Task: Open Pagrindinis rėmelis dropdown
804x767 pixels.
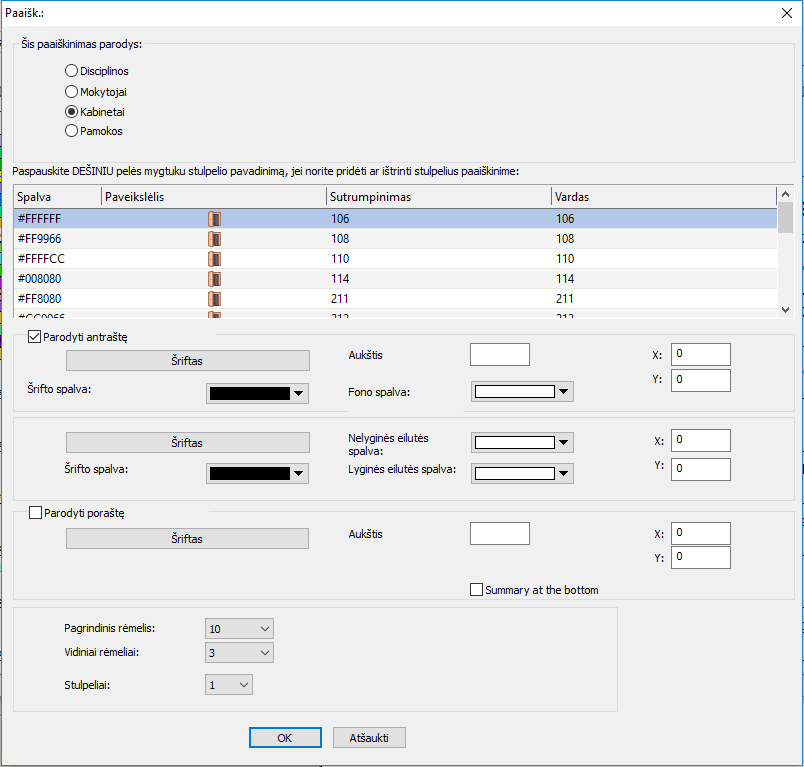Action: (x=238, y=628)
